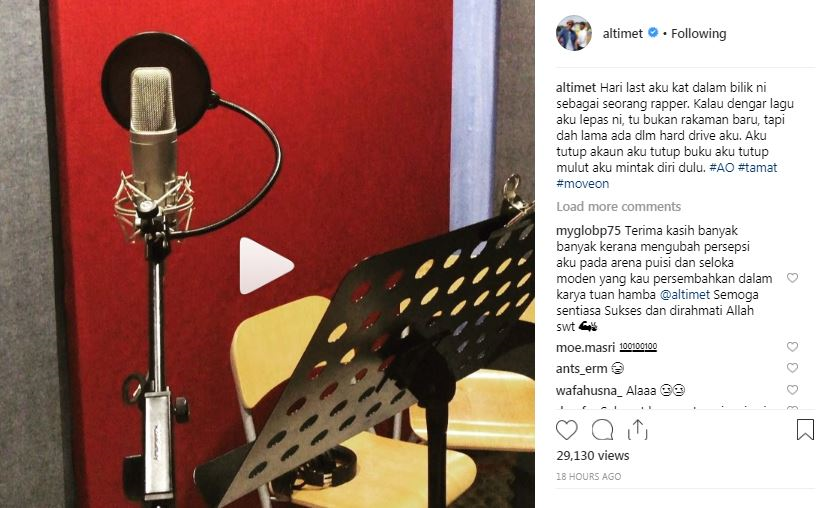Open the comment bubble icon
This screenshot has width=820, height=508.
coord(602,430)
